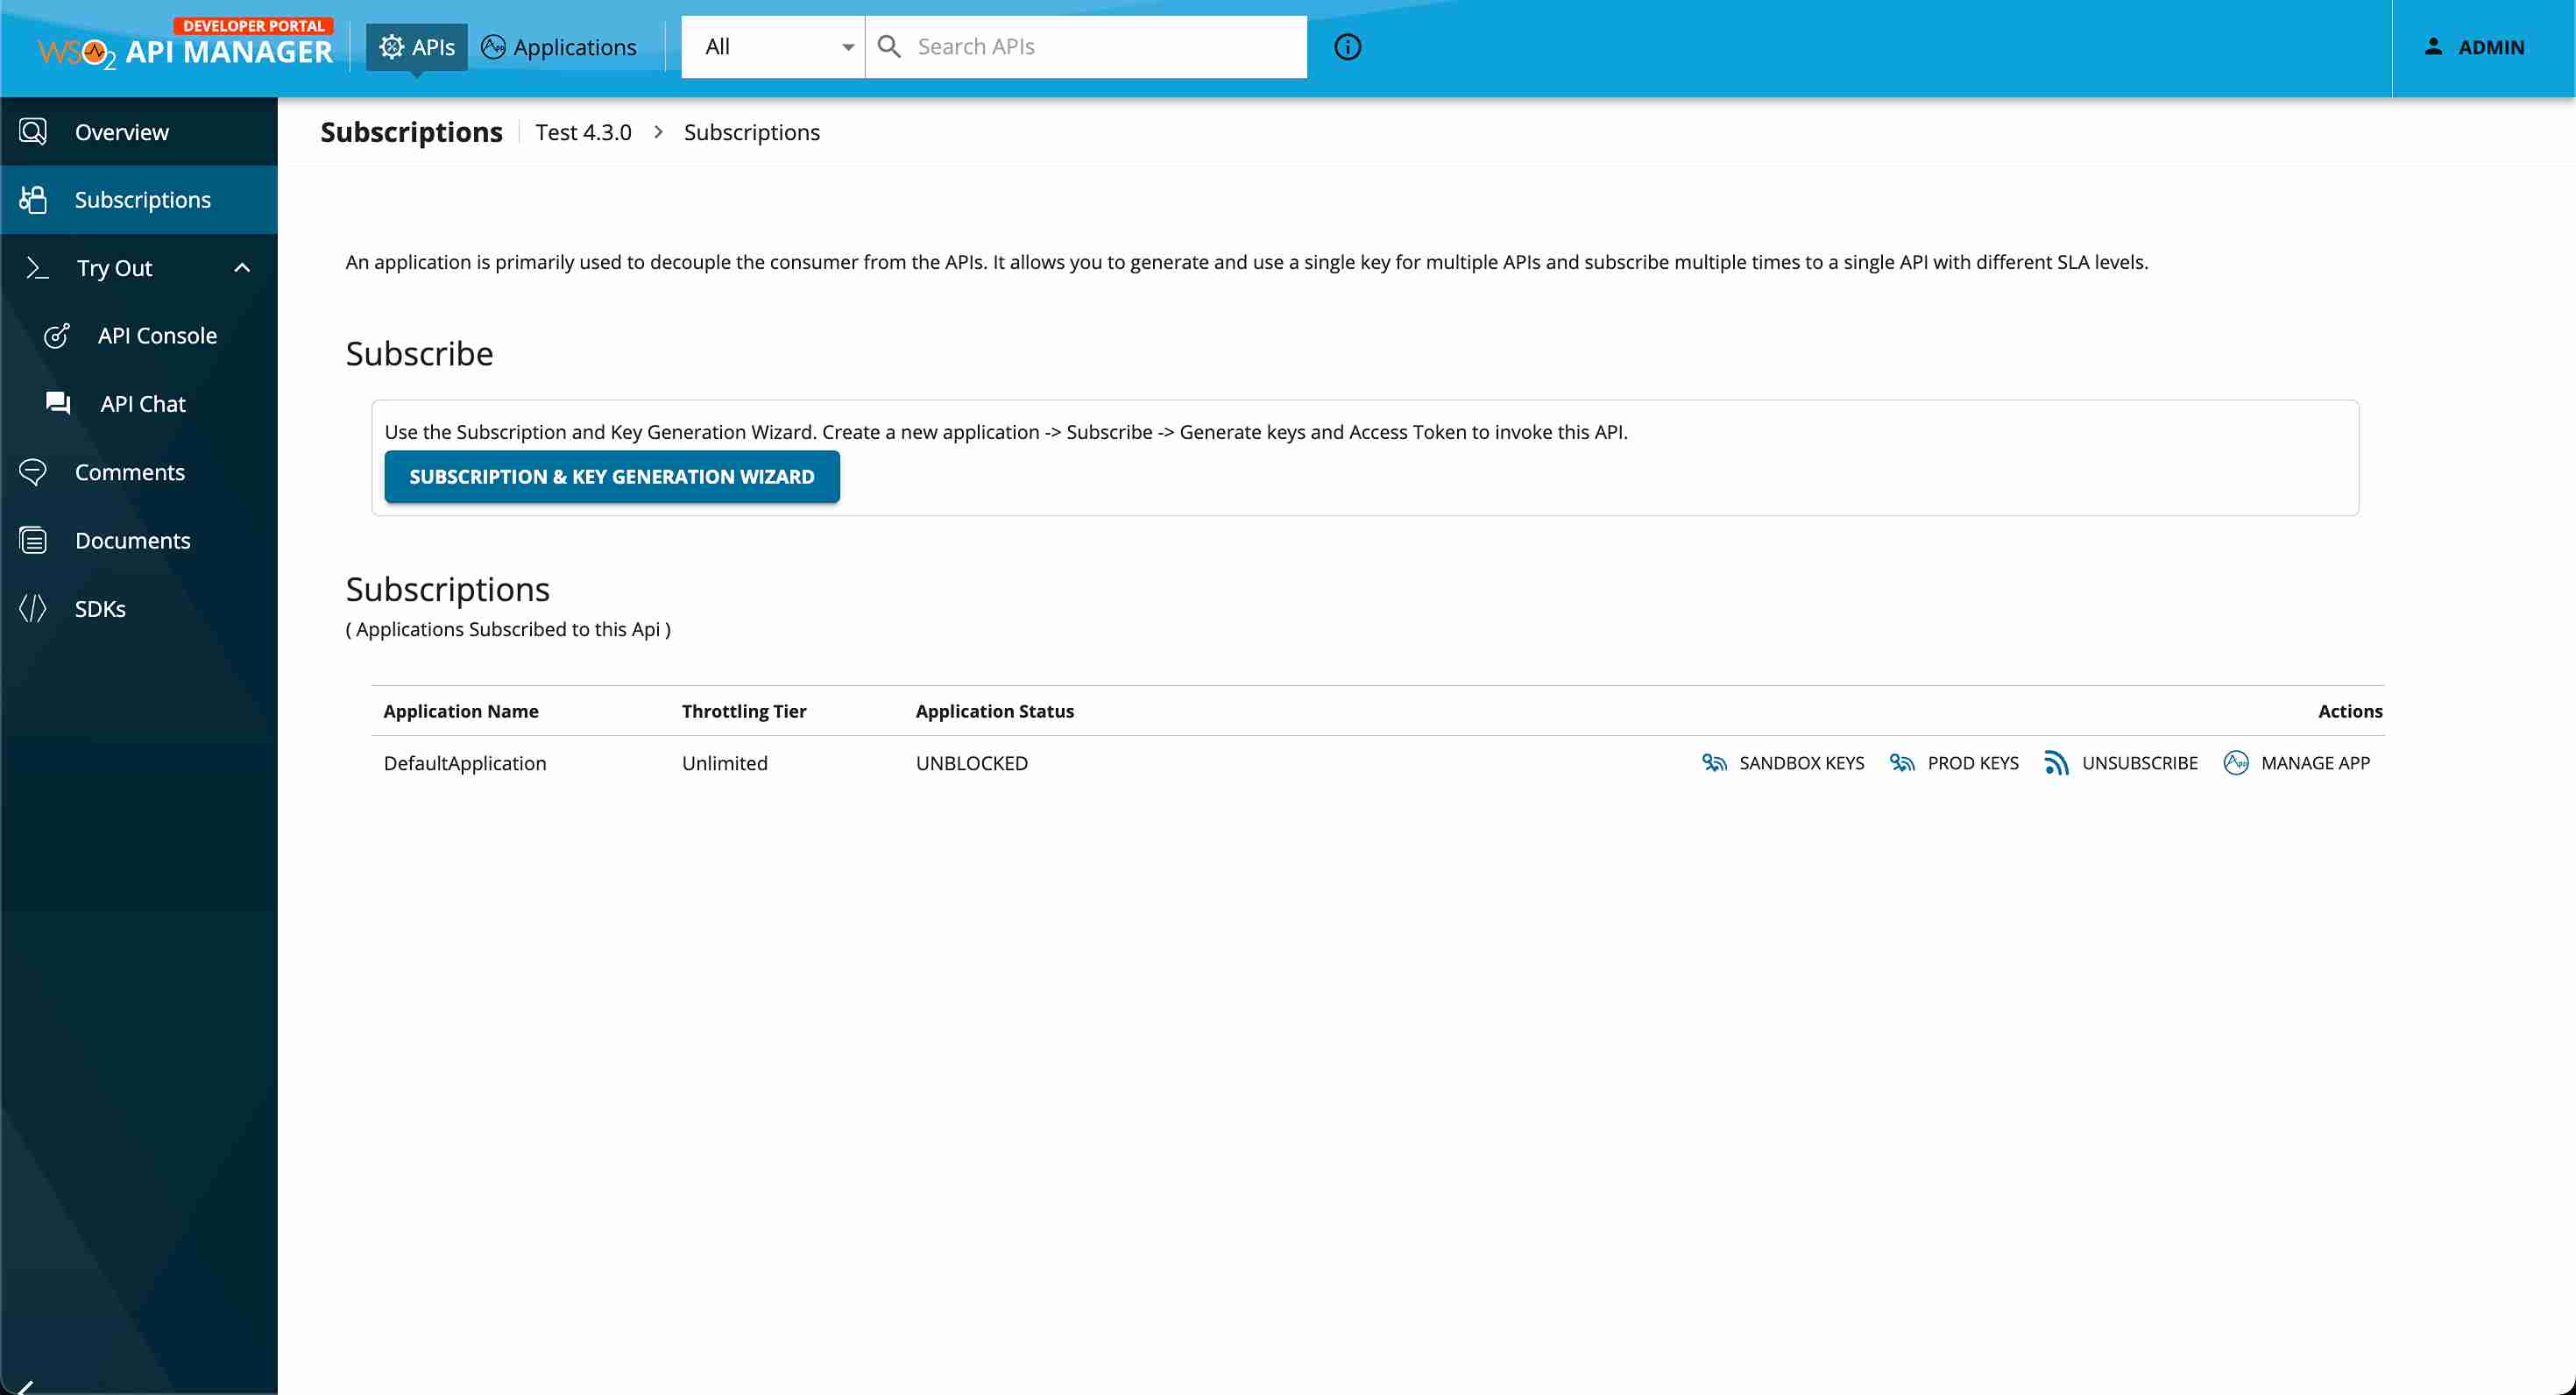
Task: Open API Console in sidebar
Action: (157, 336)
